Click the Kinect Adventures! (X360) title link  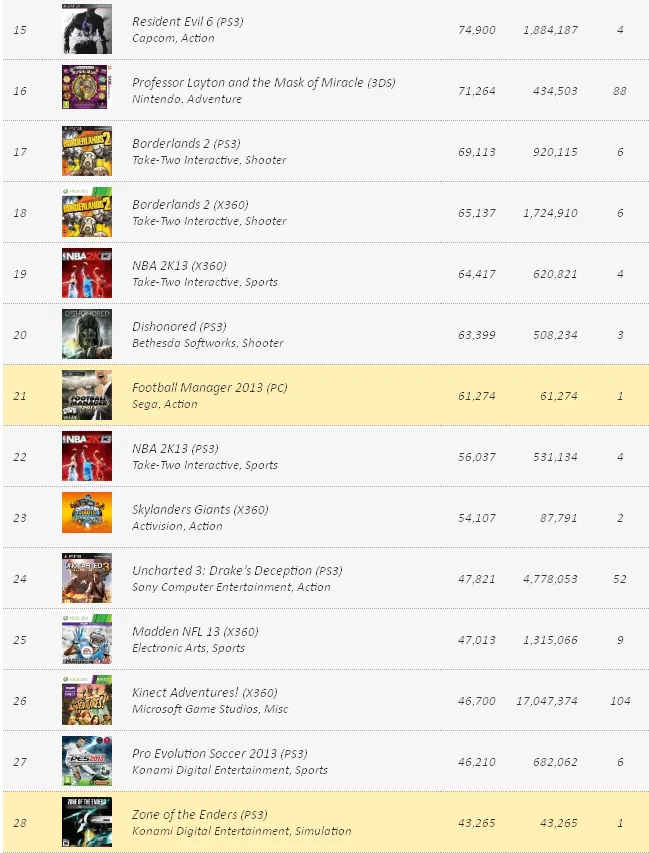coord(204,692)
